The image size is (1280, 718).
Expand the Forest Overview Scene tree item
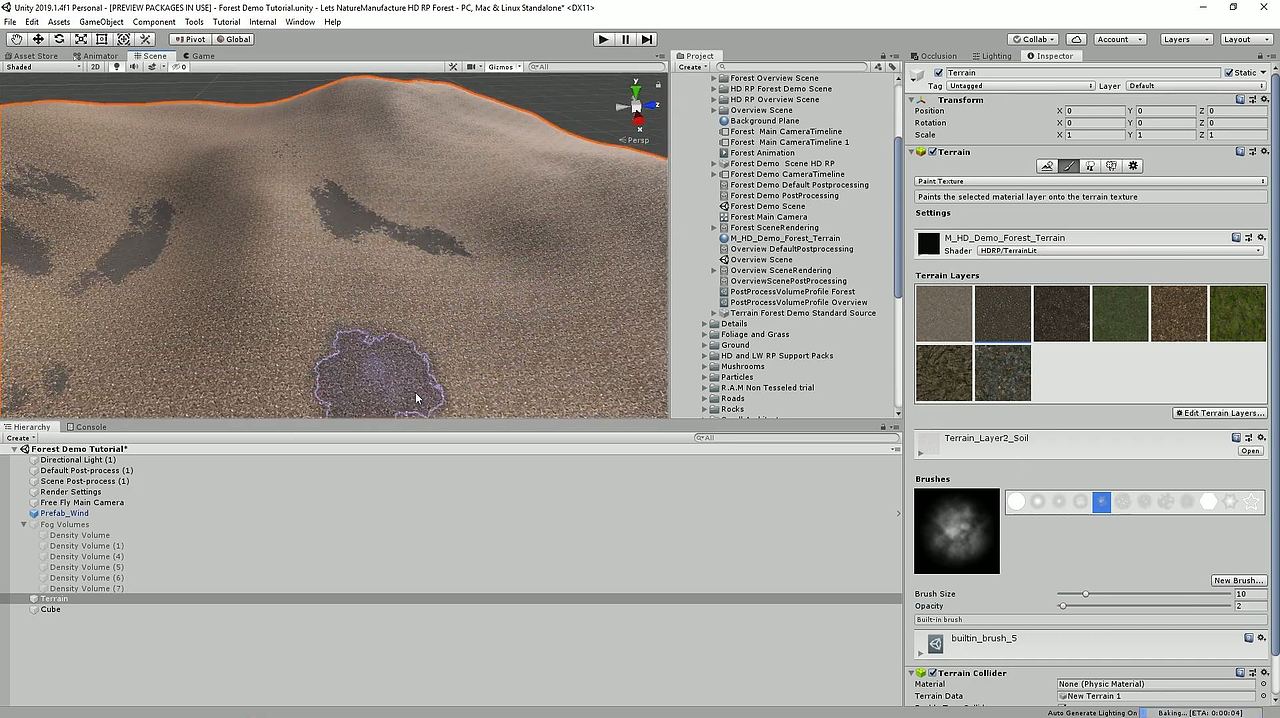pos(714,77)
